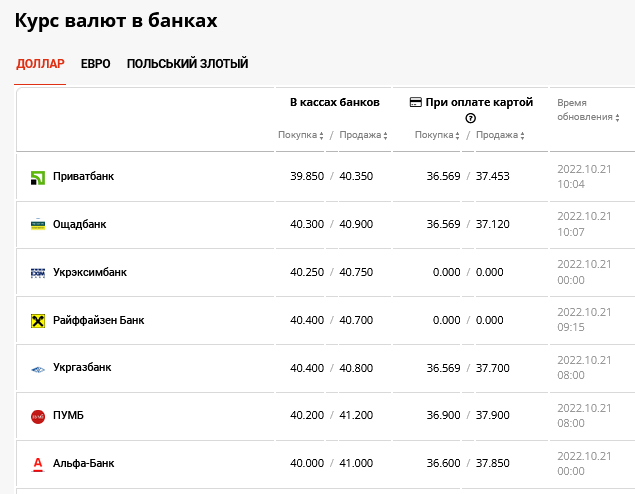The image size is (635, 494).
Task: Select the ДОЛЛАР tab
Action: (40, 64)
